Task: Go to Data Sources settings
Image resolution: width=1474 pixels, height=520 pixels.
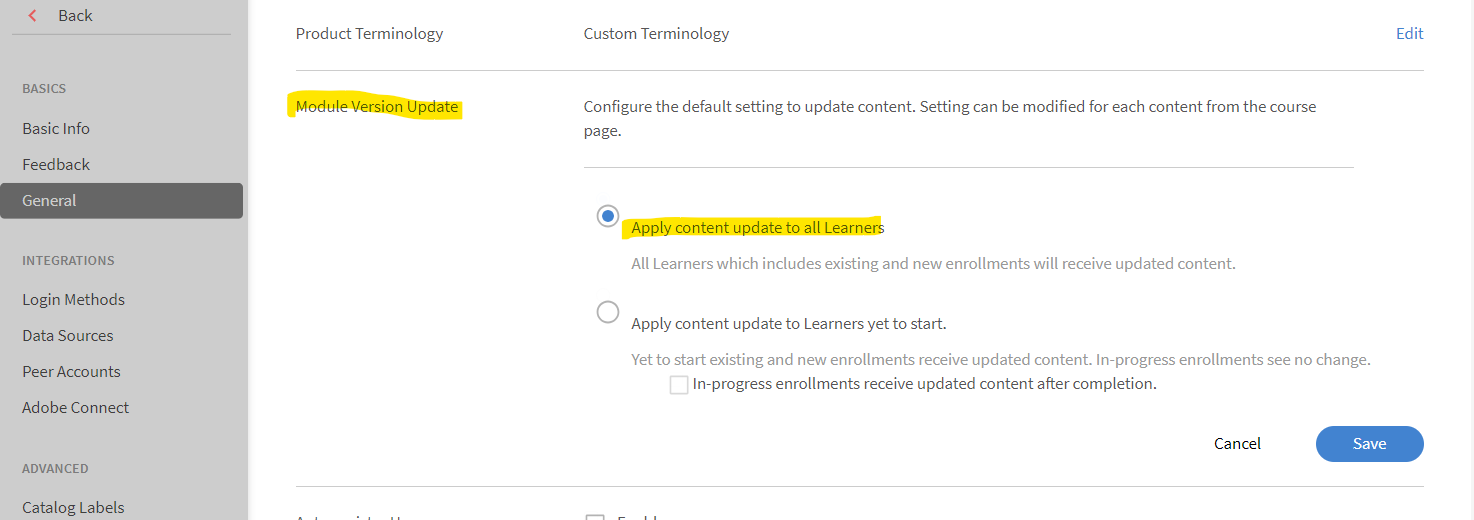Action: point(68,336)
